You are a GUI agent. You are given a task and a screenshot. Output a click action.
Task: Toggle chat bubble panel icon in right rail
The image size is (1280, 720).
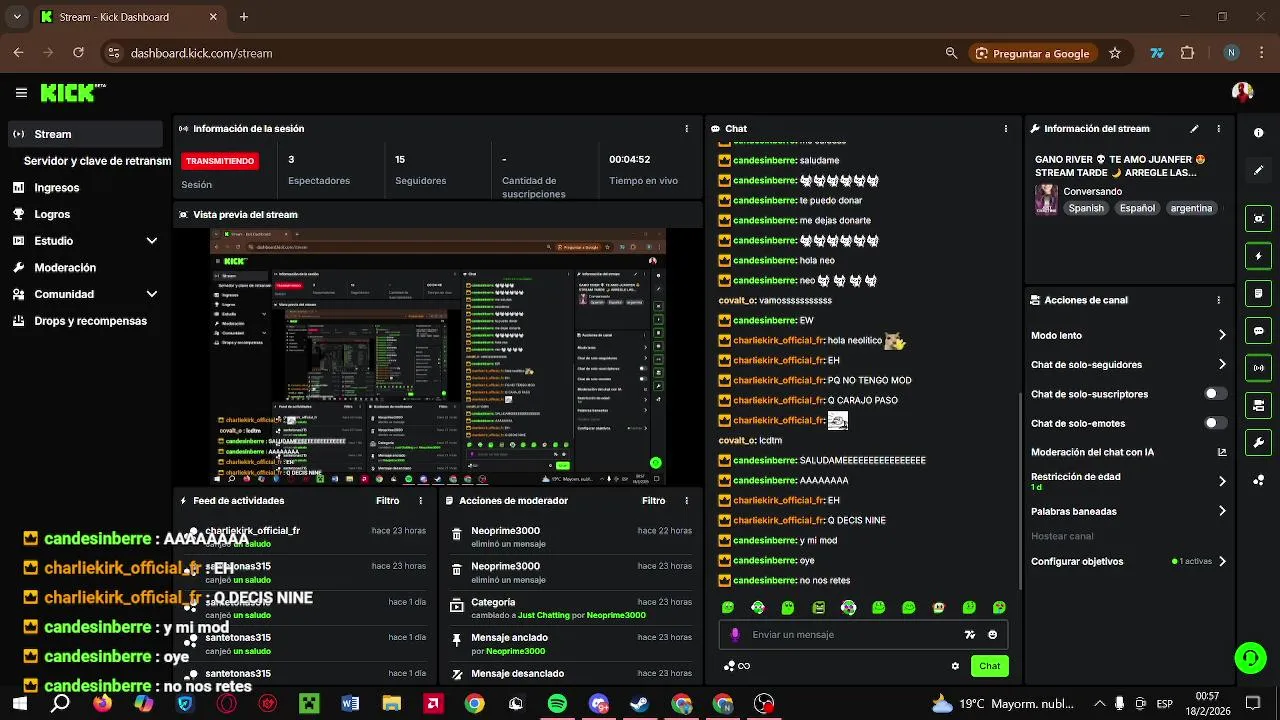click(1258, 331)
